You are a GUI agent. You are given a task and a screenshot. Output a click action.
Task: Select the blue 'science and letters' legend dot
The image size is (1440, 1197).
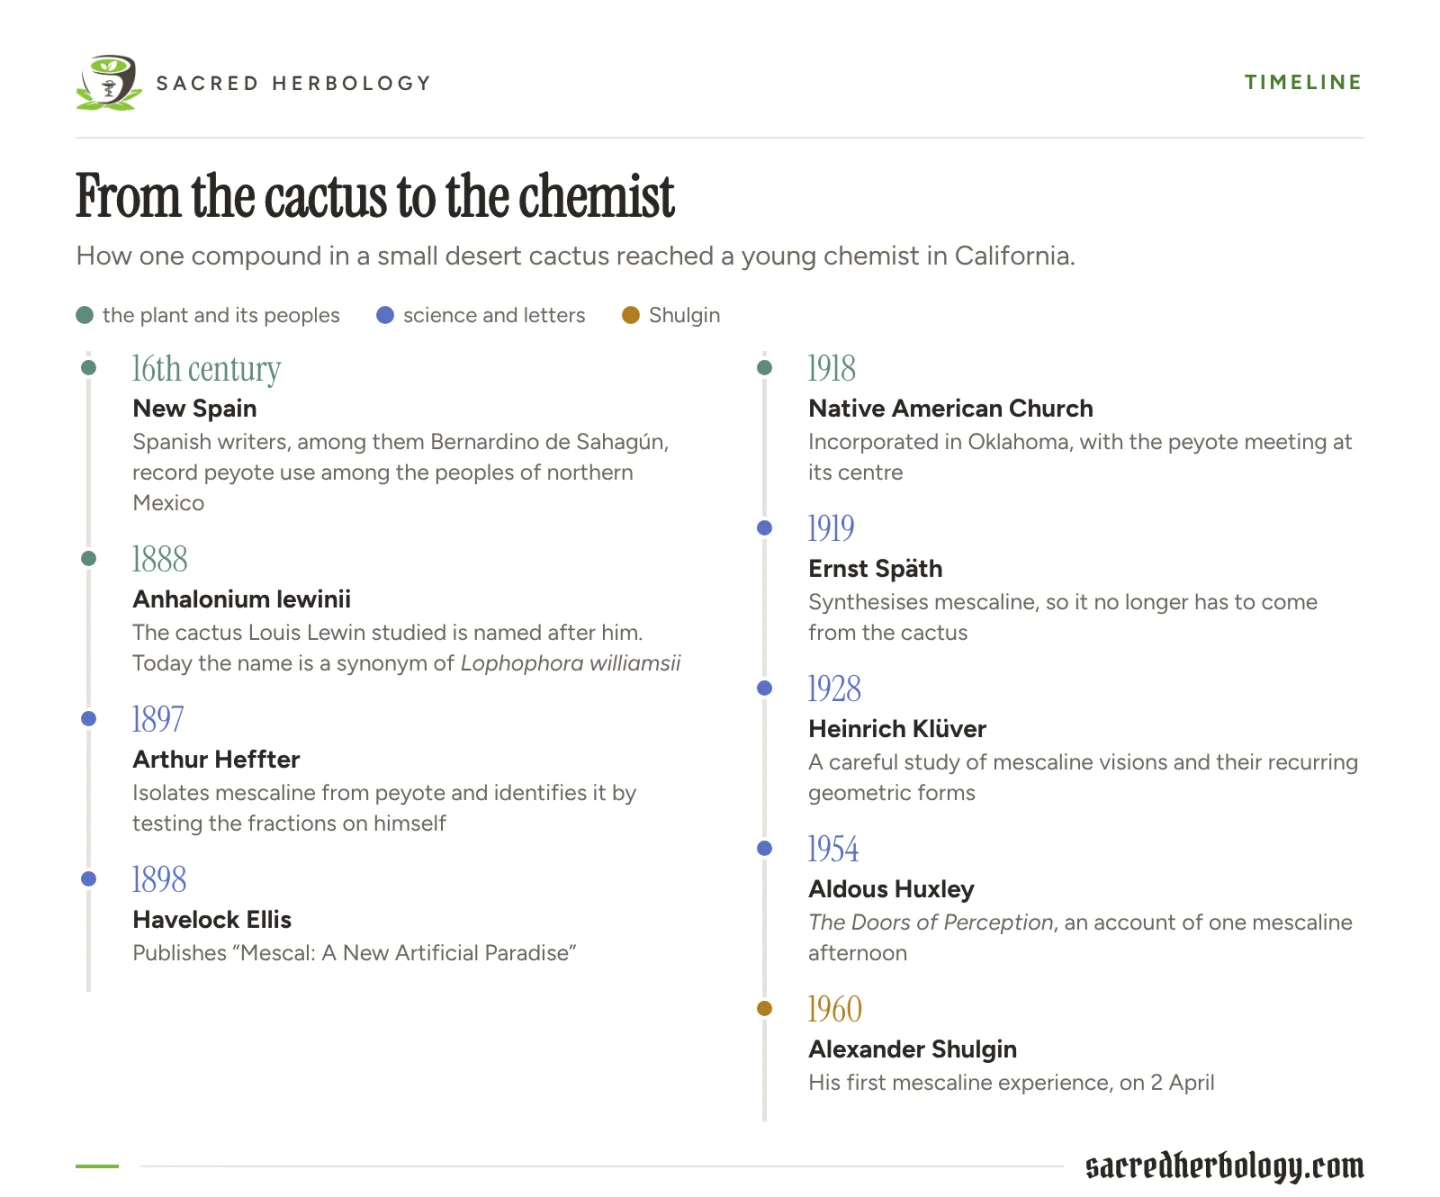click(385, 315)
